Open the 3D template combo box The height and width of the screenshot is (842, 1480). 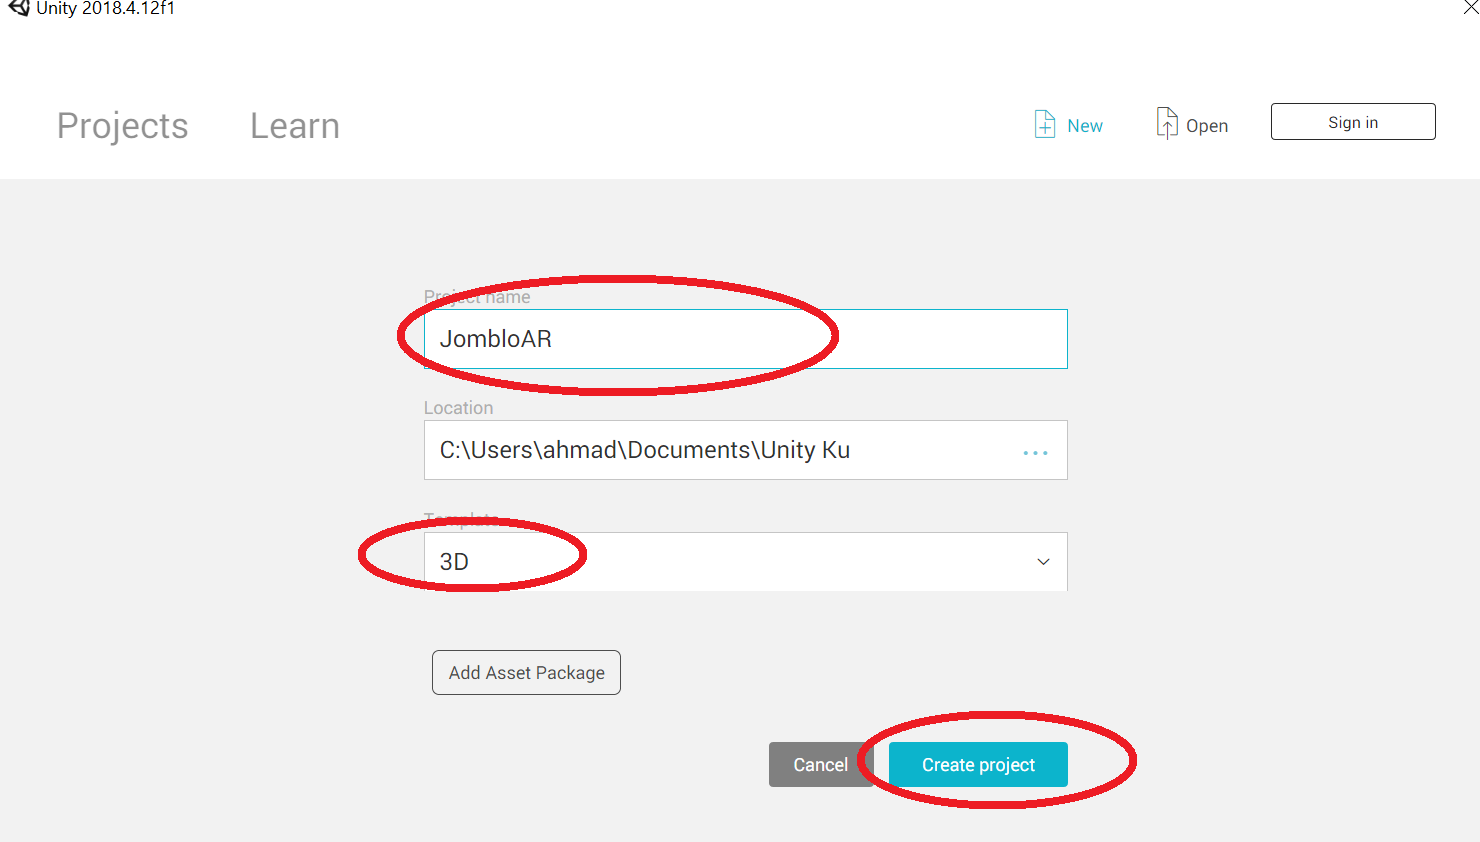click(745, 562)
